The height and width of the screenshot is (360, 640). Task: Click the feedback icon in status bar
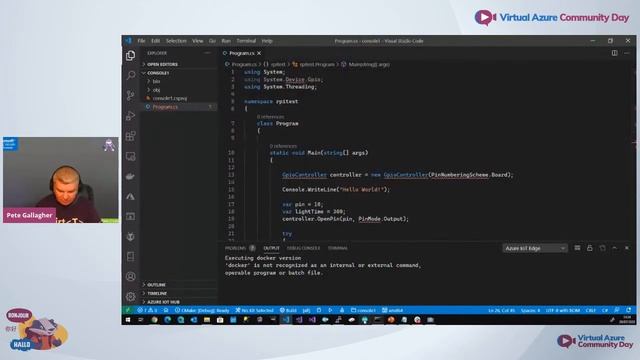click(617, 310)
